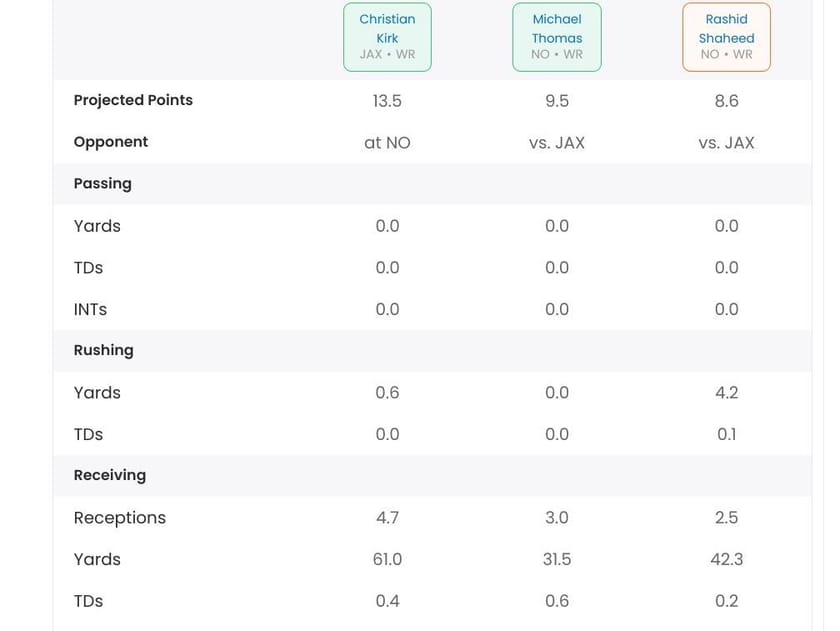Image resolution: width=840 pixels, height=631 pixels.
Task: Click the Passing section header
Action: (x=103, y=183)
